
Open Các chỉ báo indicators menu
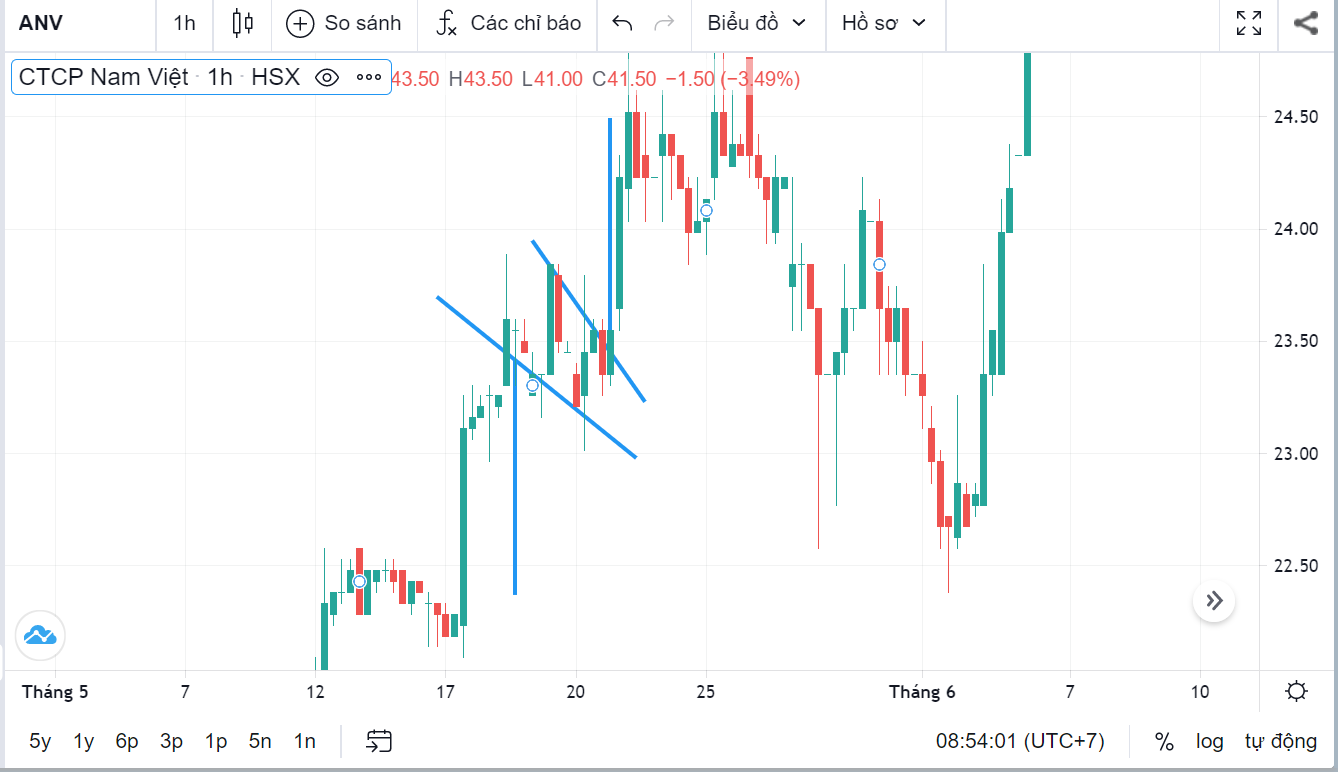click(508, 23)
